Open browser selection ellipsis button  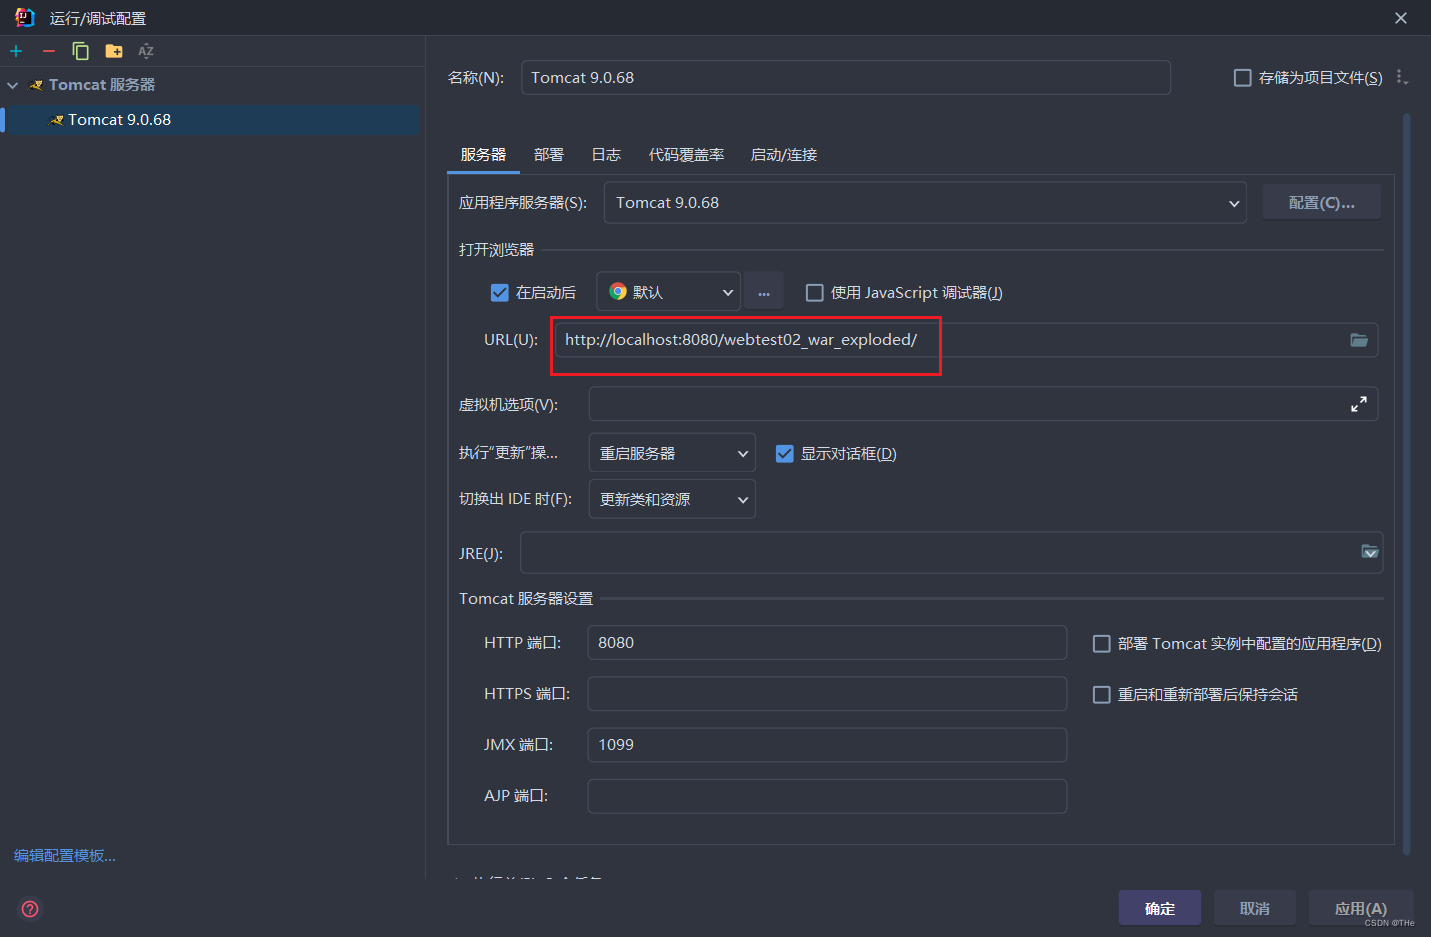click(764, 292)
